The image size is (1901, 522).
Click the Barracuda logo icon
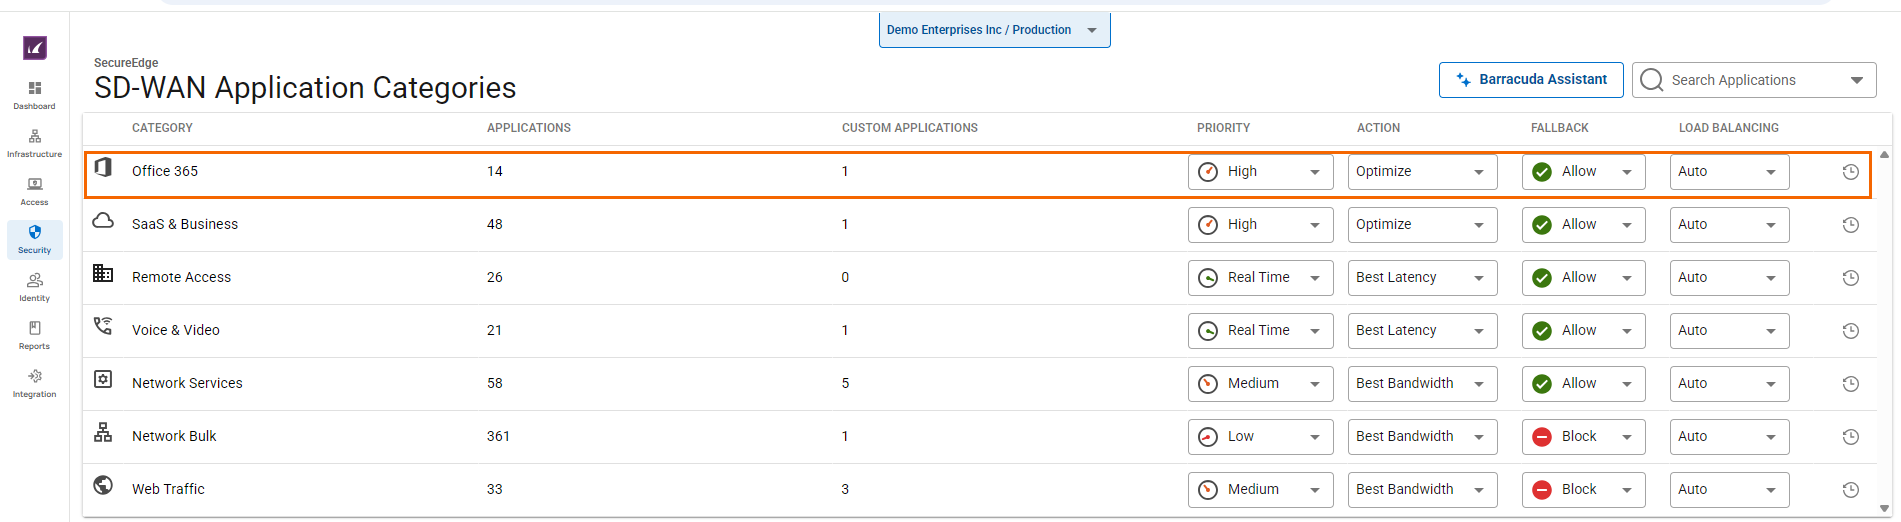pos(35,48)
